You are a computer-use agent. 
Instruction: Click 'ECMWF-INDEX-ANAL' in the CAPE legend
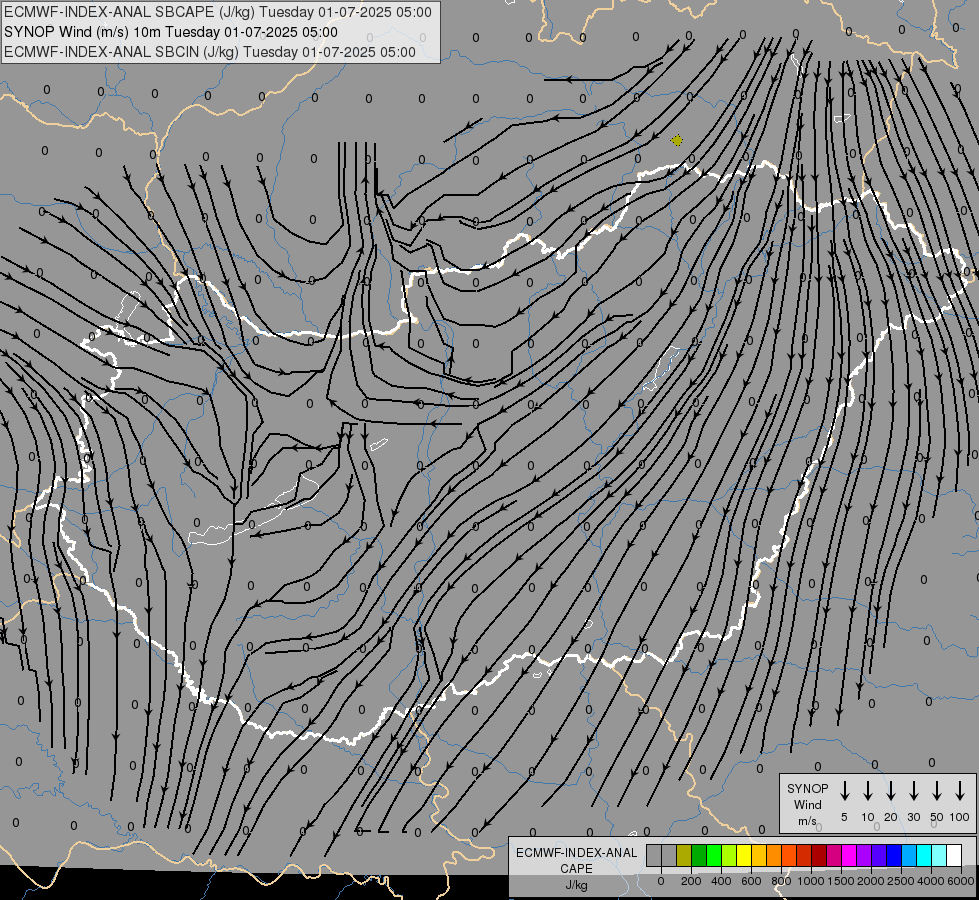[x=576, y=853]
